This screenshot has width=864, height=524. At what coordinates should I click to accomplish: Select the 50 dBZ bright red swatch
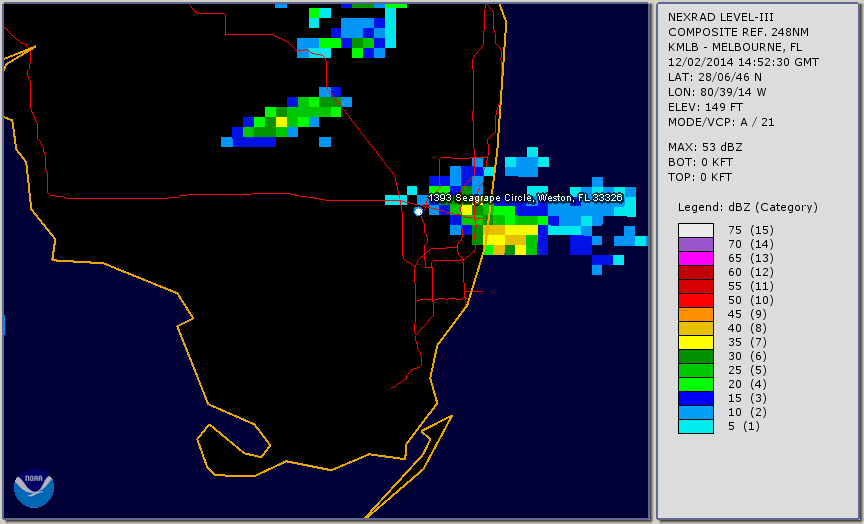click(696, 300)
